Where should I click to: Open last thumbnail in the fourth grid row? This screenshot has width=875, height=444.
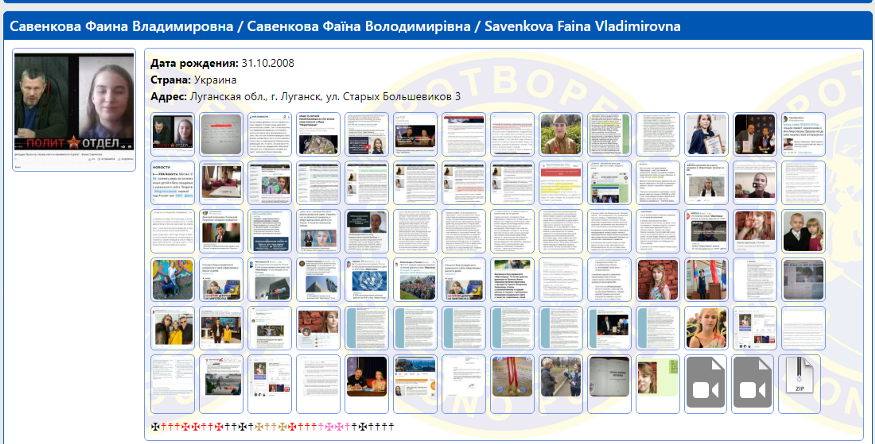804,280
